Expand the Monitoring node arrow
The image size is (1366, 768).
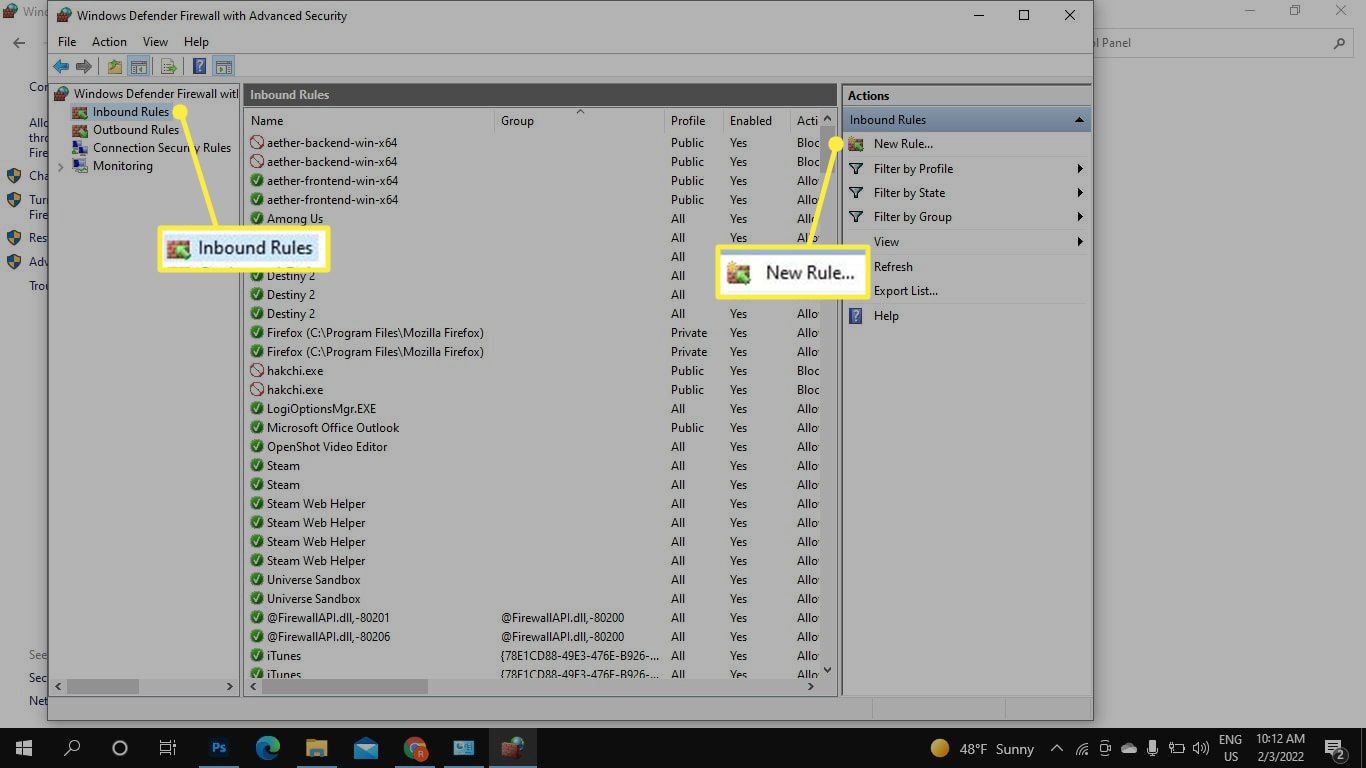(61, 166)
